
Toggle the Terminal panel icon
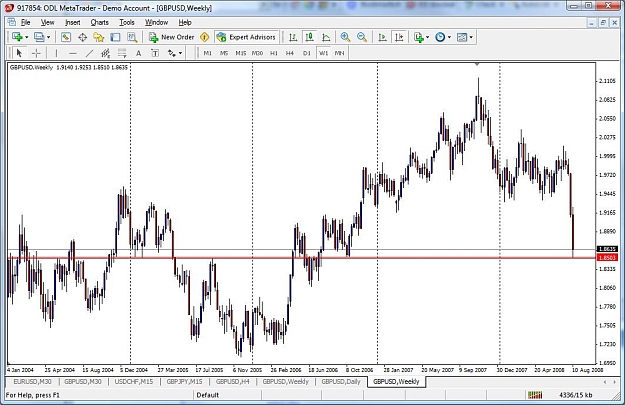pyautogui.click(x=115, y=37)
